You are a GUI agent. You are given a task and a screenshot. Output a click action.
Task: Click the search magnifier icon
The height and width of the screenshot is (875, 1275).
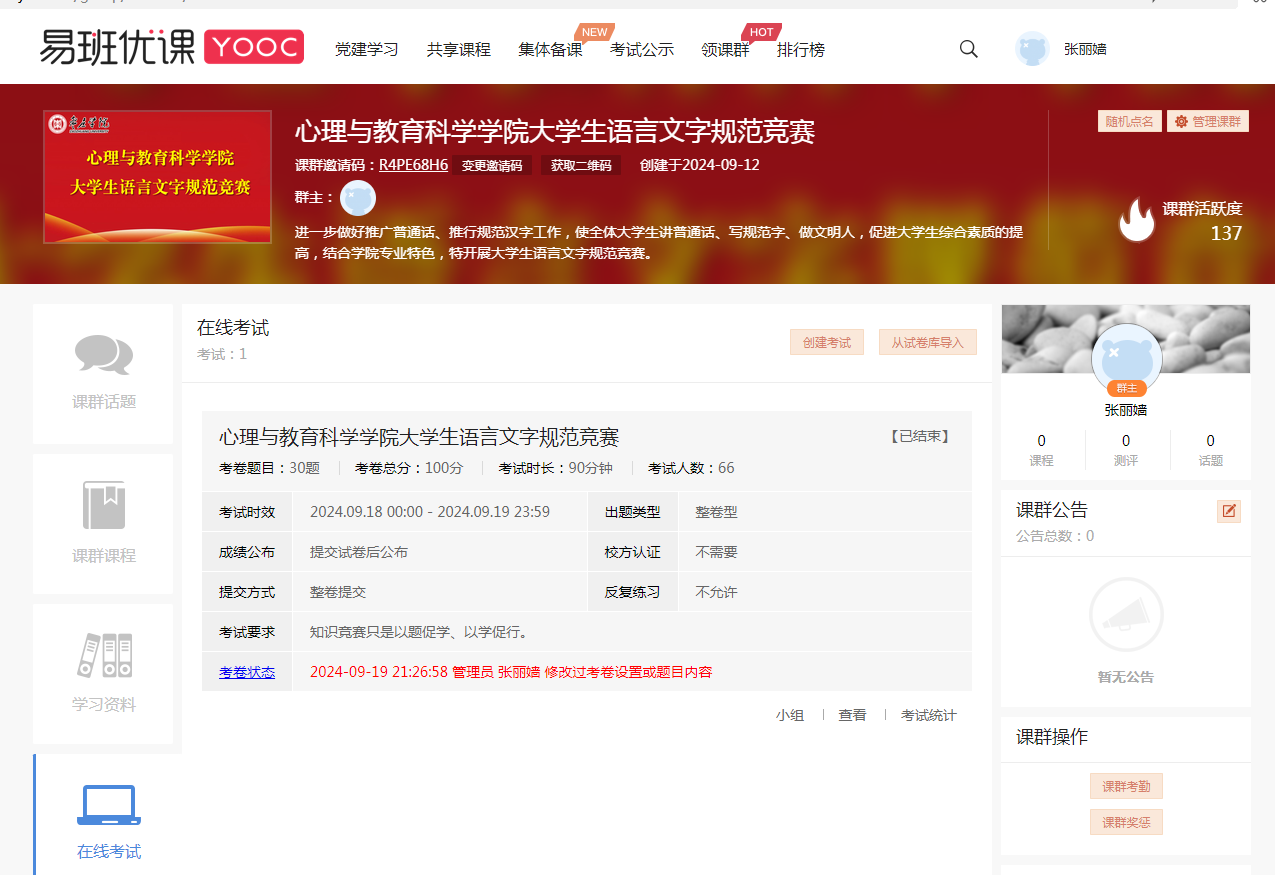[967, 48]
